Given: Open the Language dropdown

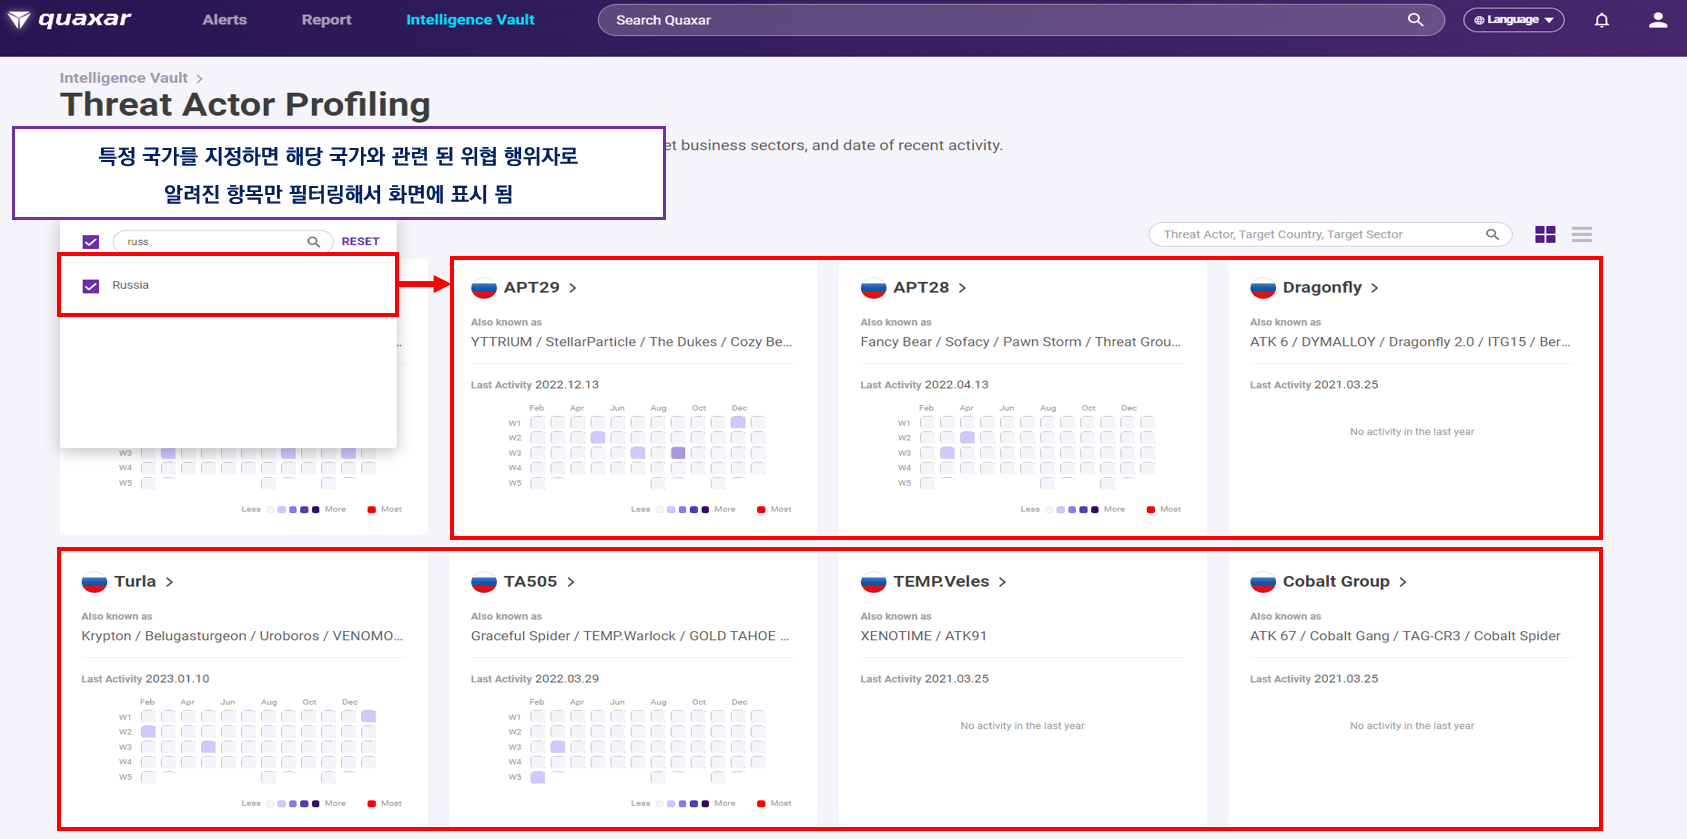Looking at the screenshot, I should [x=1513, y=20].
